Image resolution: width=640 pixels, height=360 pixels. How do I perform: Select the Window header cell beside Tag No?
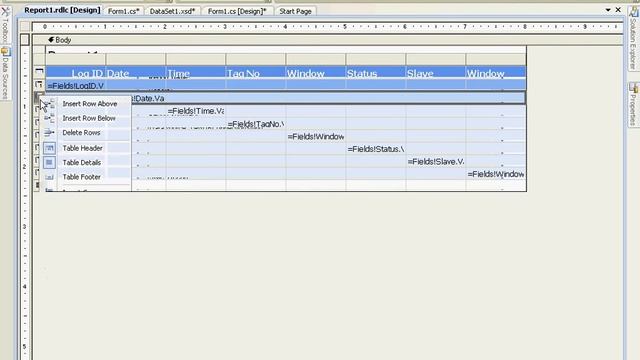tap(316, 73)
